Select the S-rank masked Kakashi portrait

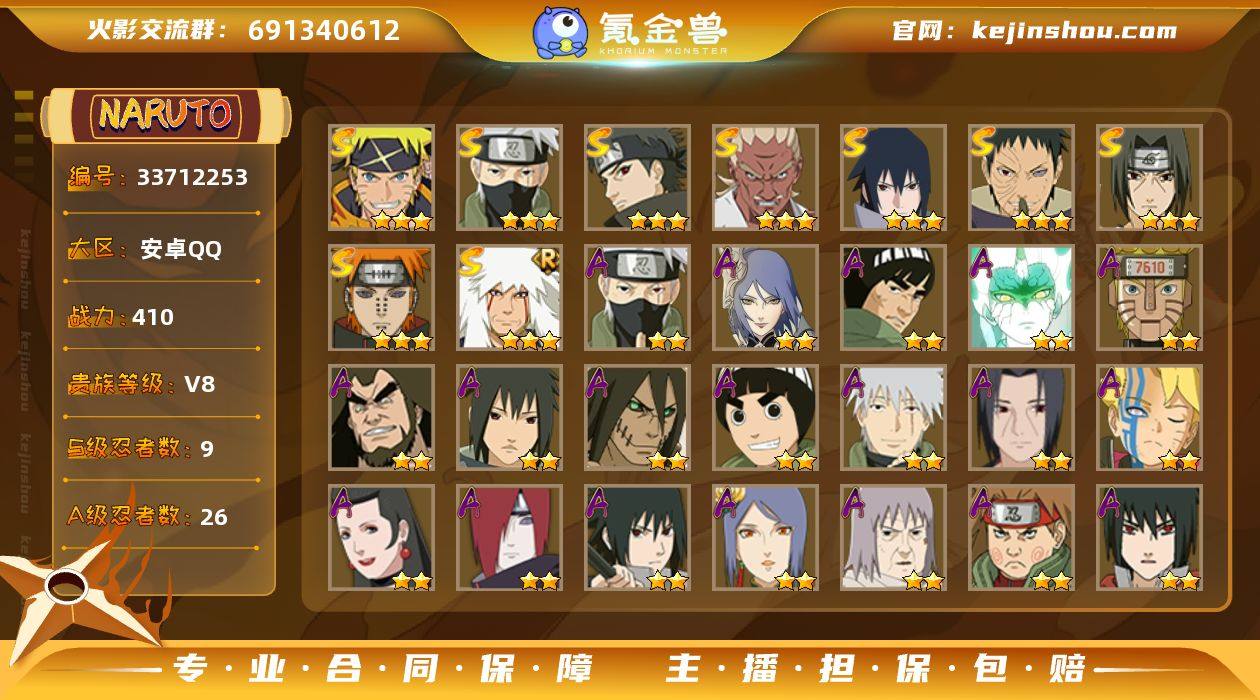tap(509, 178)
